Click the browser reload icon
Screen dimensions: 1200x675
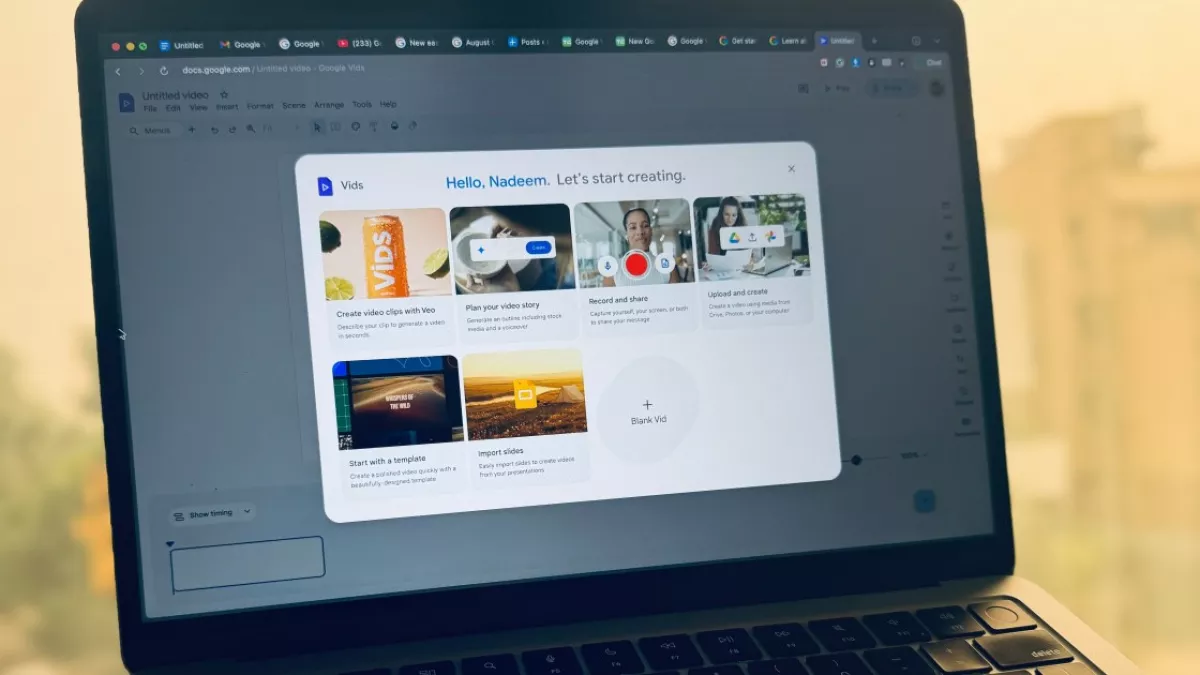pyautogui.click(x=164, y=71)
